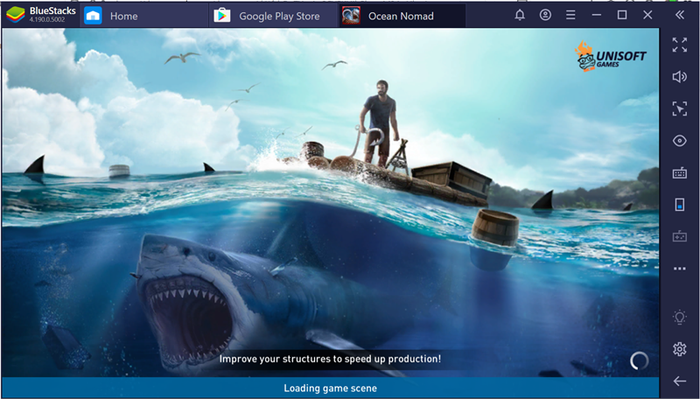The image size is (700, 399).
Task: Open the account profile icon
Action: [545, 15]
